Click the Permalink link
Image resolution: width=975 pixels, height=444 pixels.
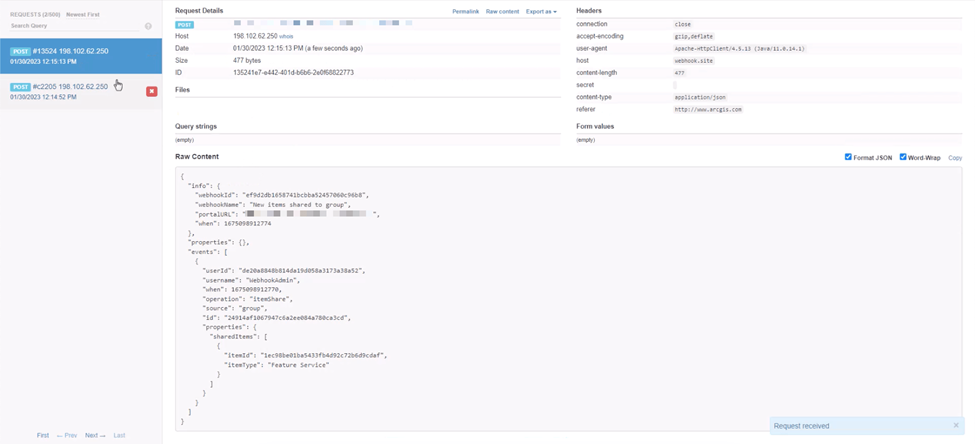[x=465, y=11]
